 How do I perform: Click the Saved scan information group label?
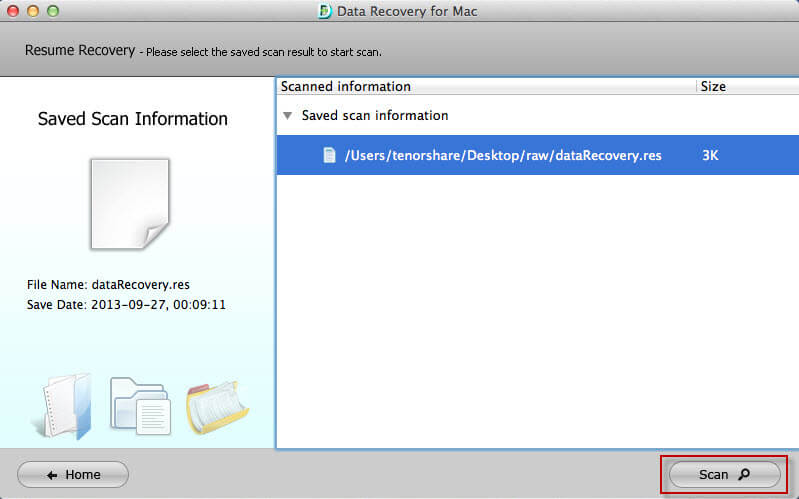(375, 115)
